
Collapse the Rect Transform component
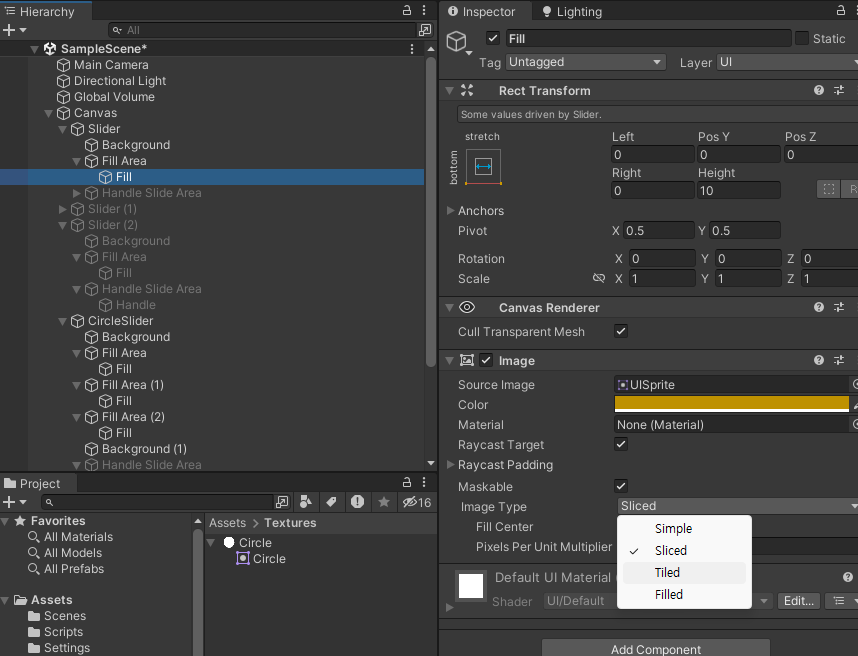[450, 90]
